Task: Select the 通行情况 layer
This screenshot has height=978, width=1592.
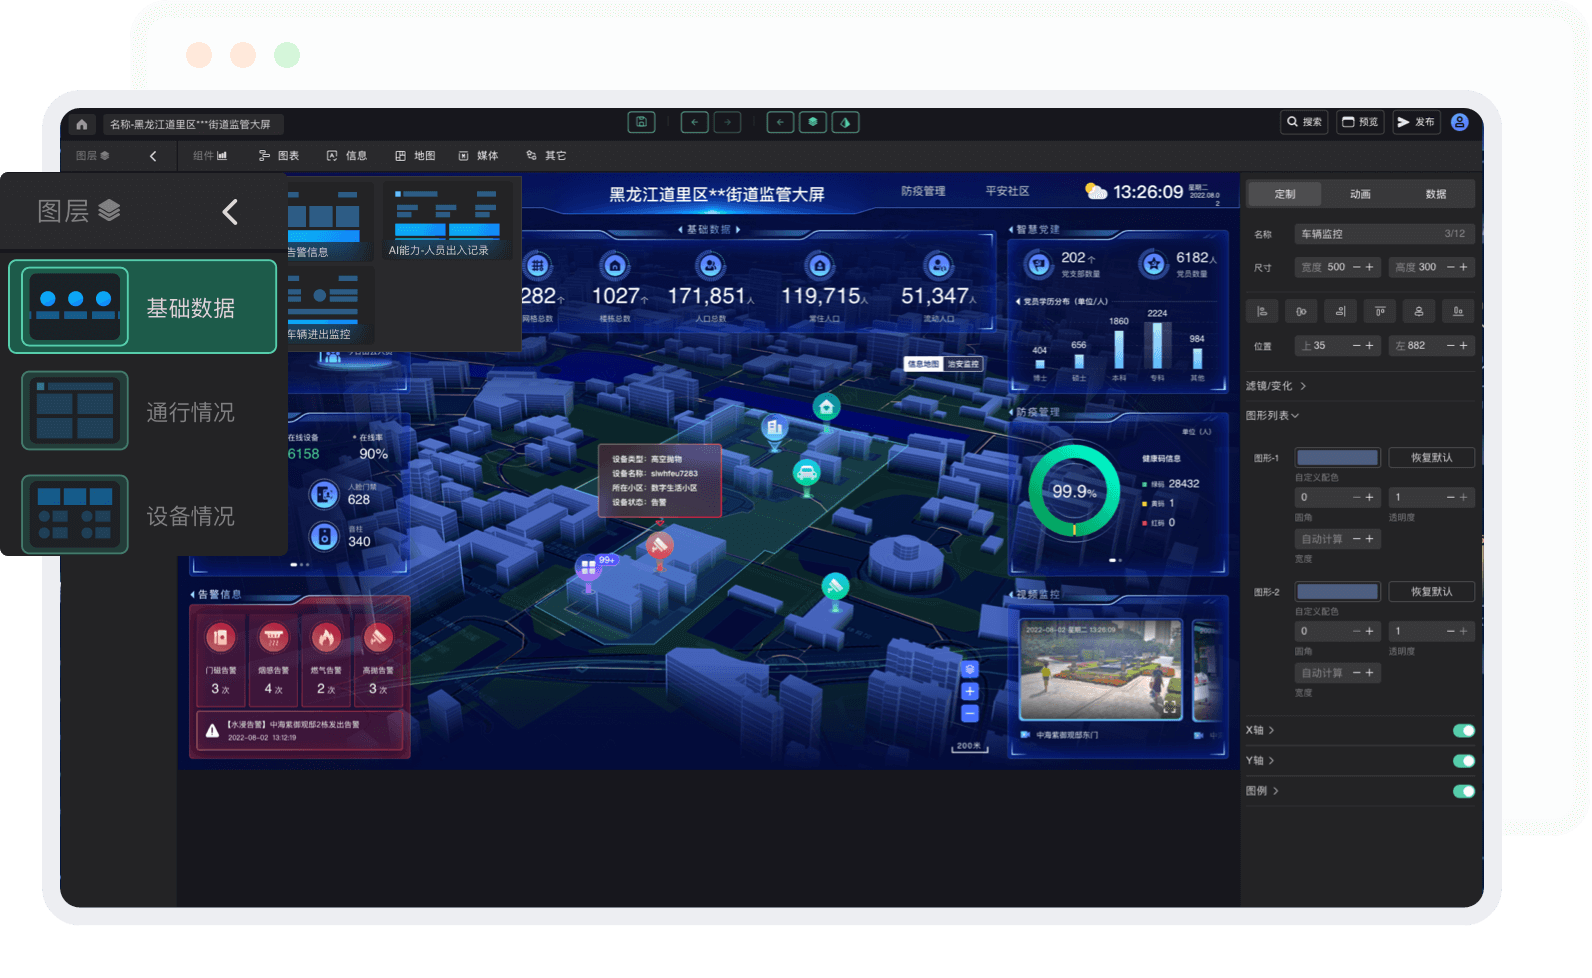Action: 143,411
